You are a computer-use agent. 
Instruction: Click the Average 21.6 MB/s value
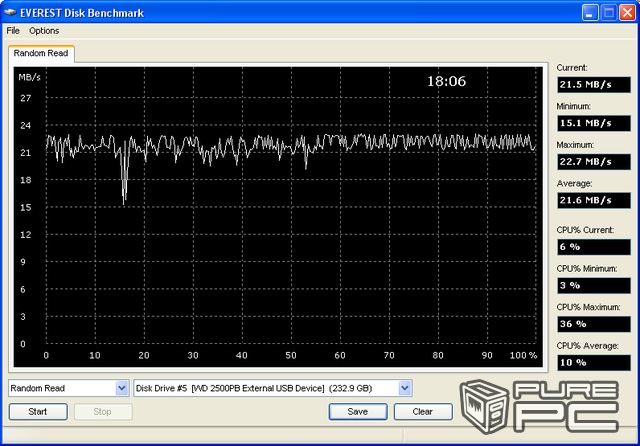pyautogui.click(x=594, y=200)
